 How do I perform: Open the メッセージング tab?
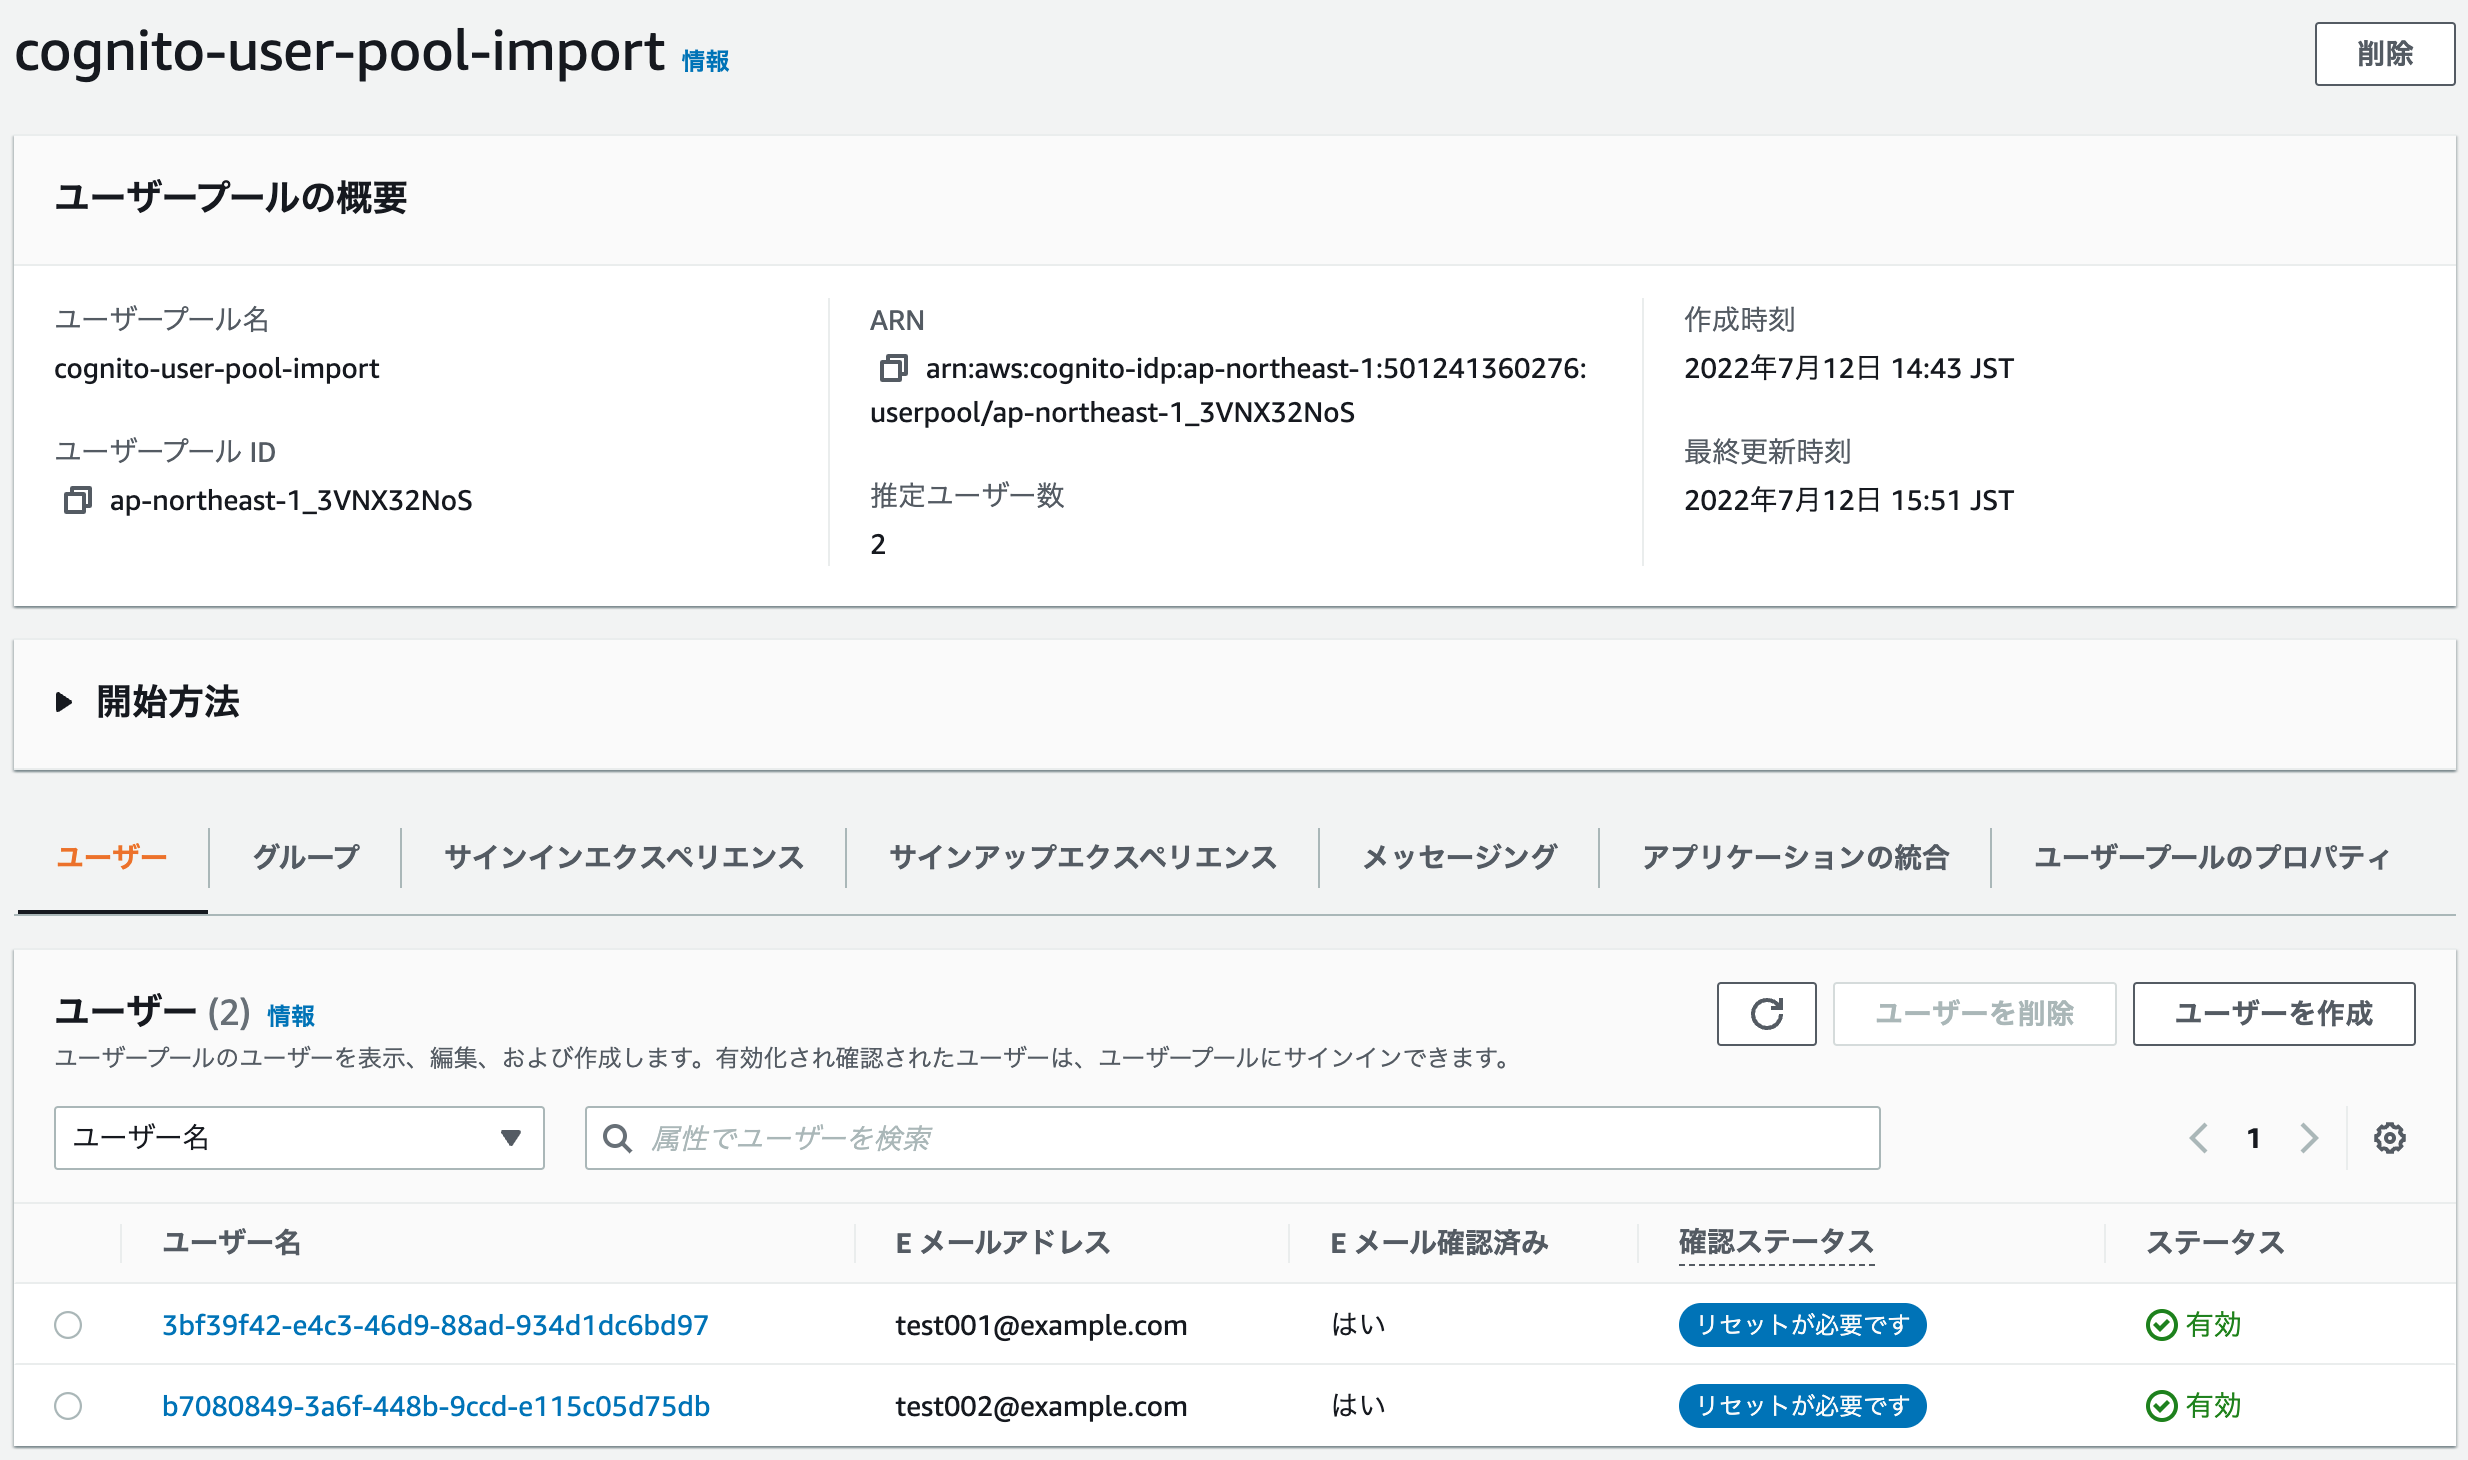(x=1458, y=856)
